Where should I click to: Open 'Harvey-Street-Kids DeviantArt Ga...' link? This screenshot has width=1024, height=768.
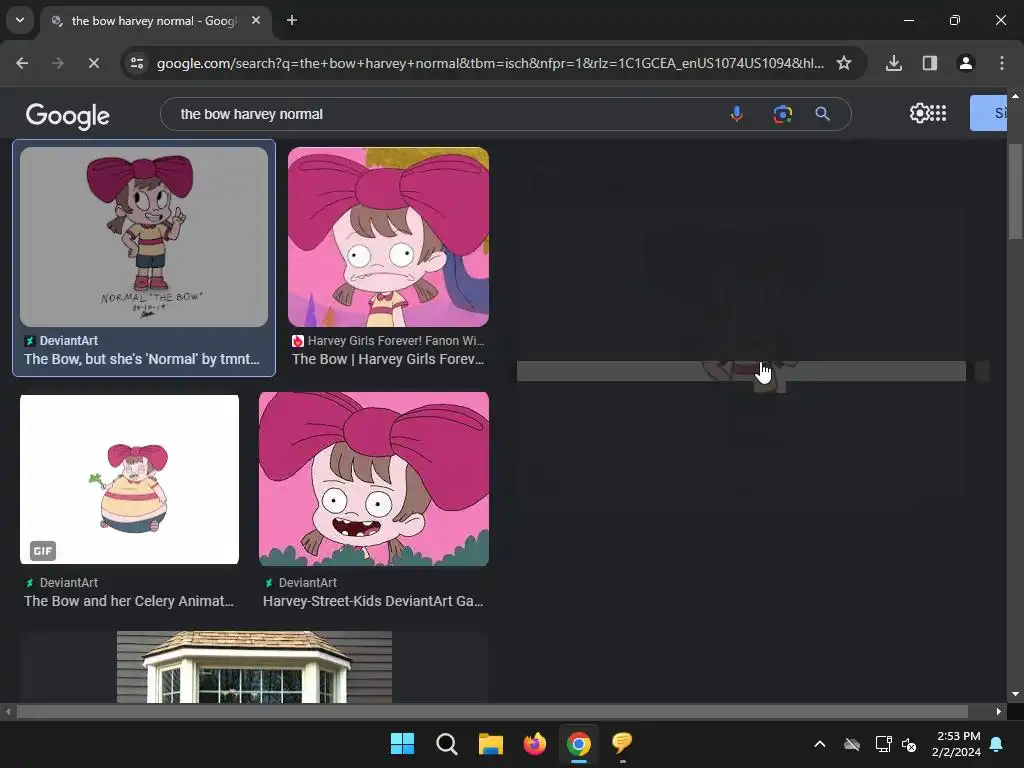(373, 601)
